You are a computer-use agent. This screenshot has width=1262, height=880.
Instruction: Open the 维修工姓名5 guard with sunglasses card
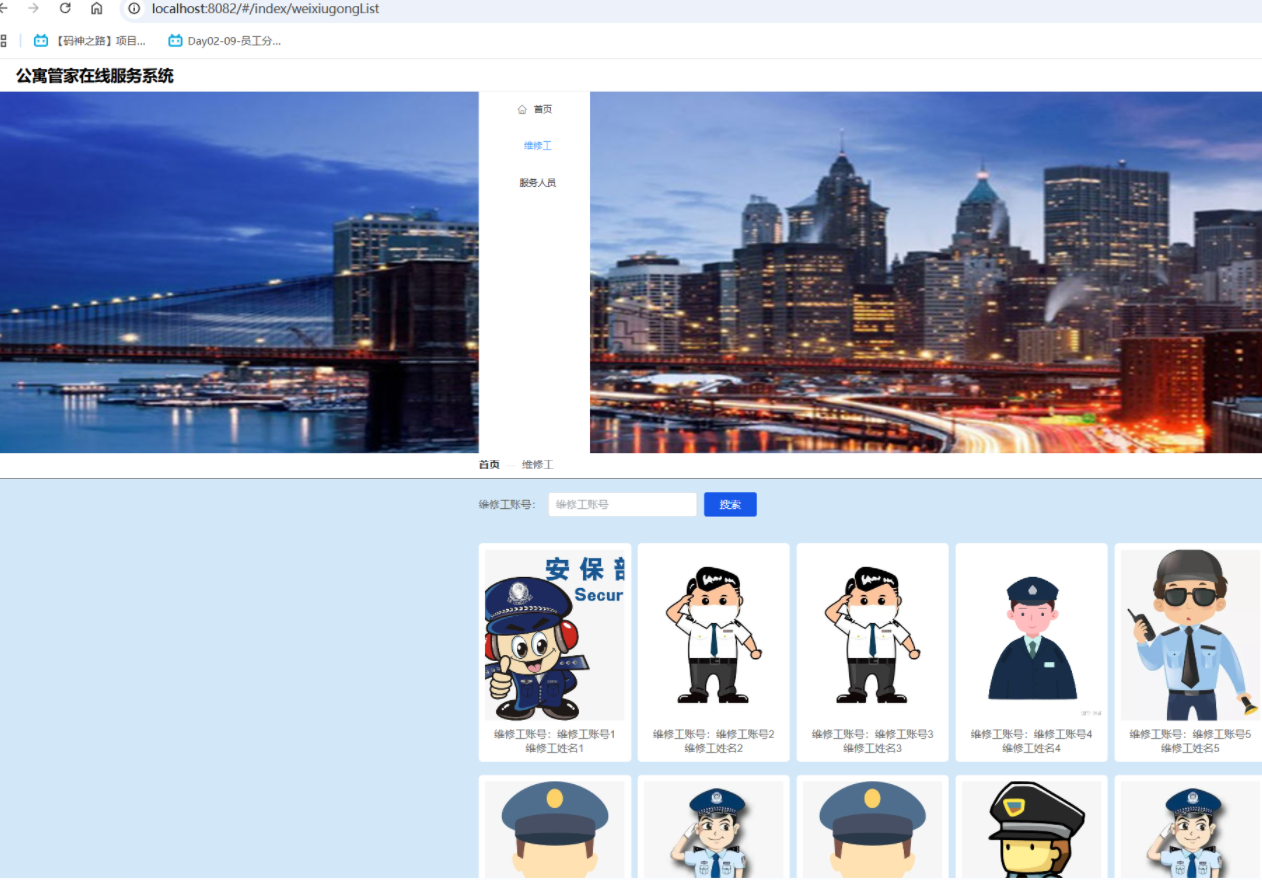click(x=1188, y=652)
